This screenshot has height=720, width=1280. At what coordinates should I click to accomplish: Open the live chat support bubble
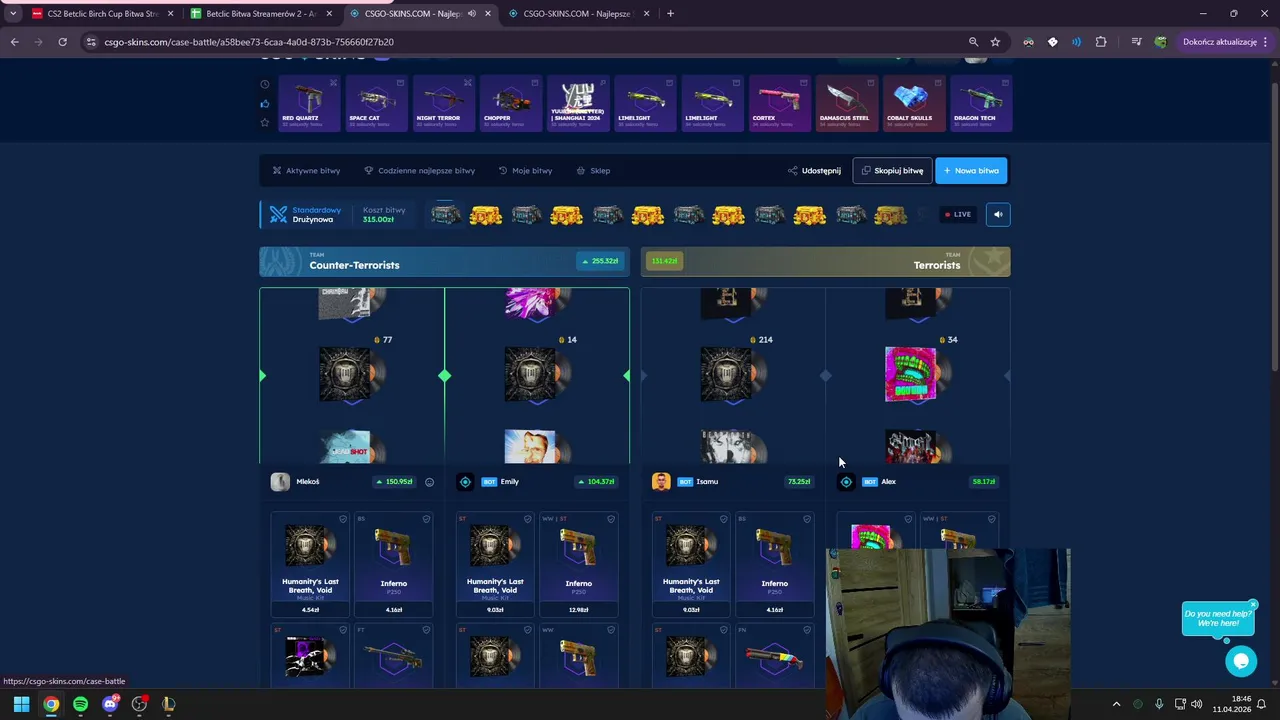(1241, 661)
